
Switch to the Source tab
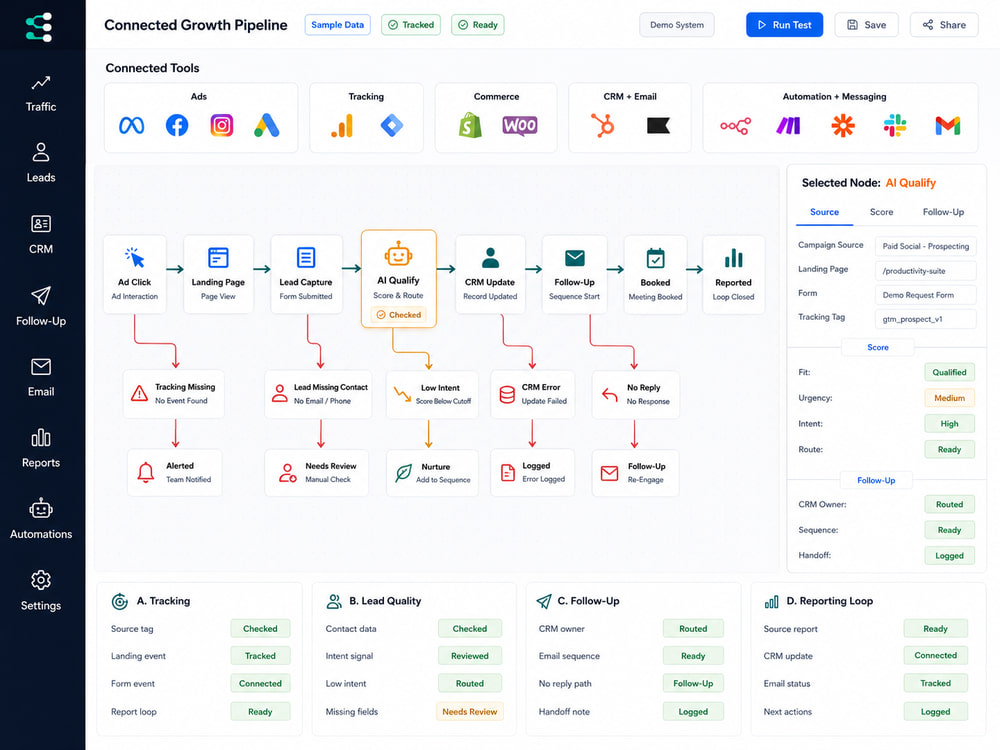pos(824,212)
